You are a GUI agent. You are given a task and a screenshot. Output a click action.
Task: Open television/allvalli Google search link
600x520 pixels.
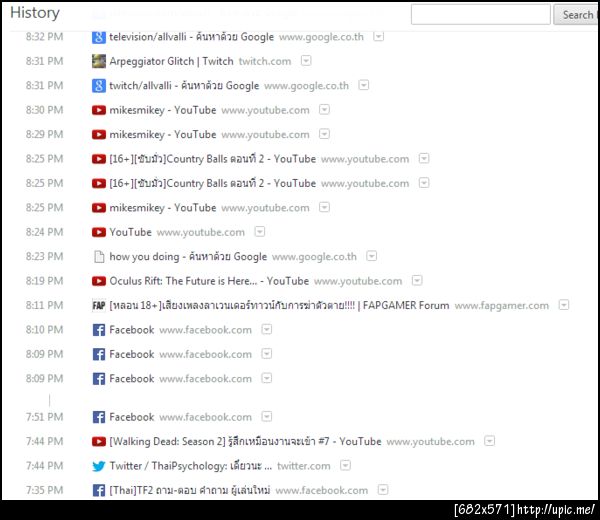tap(192, 37)
